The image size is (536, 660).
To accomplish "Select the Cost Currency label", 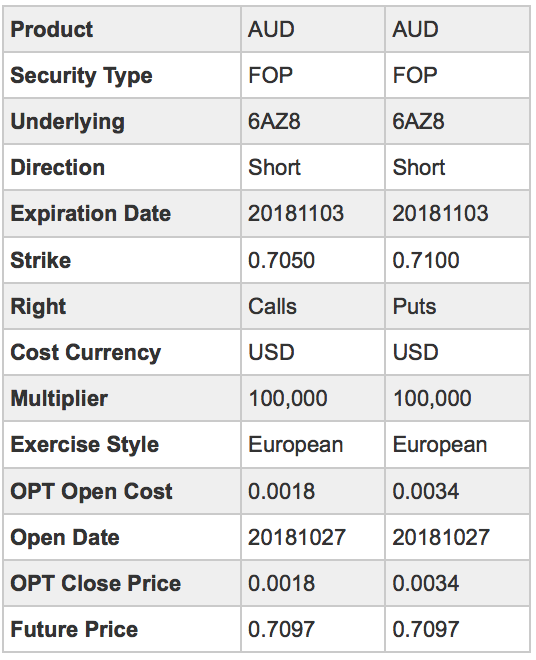I will click(85, 353).
